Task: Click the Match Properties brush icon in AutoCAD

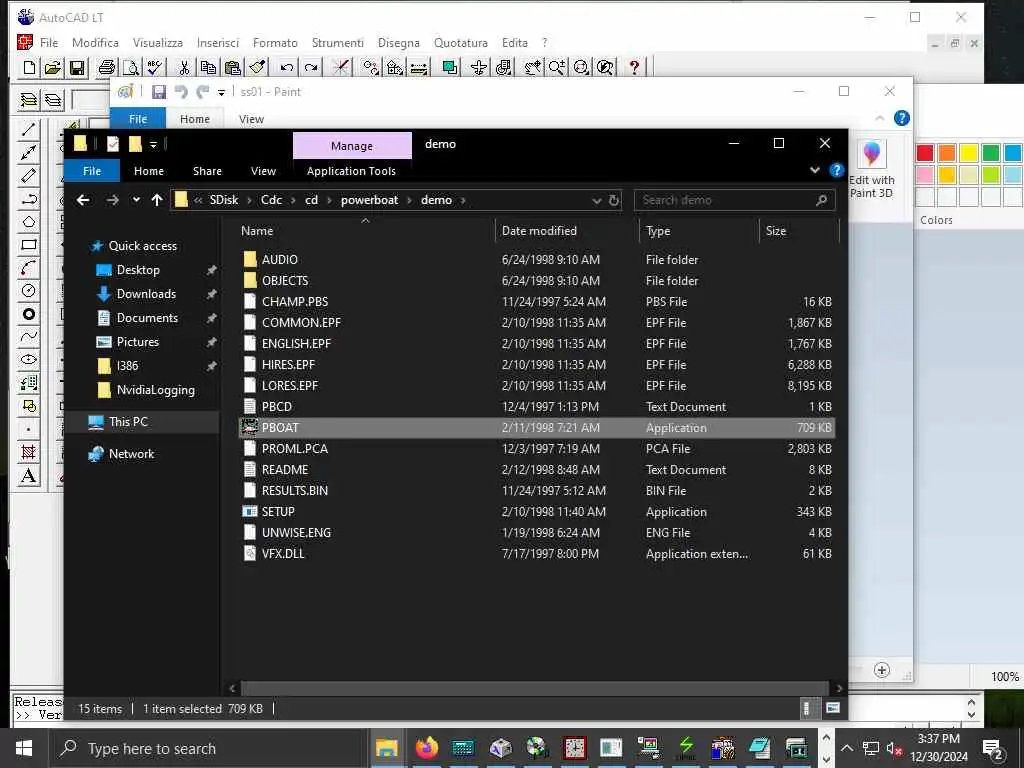Action: click(x=257, y=67)
